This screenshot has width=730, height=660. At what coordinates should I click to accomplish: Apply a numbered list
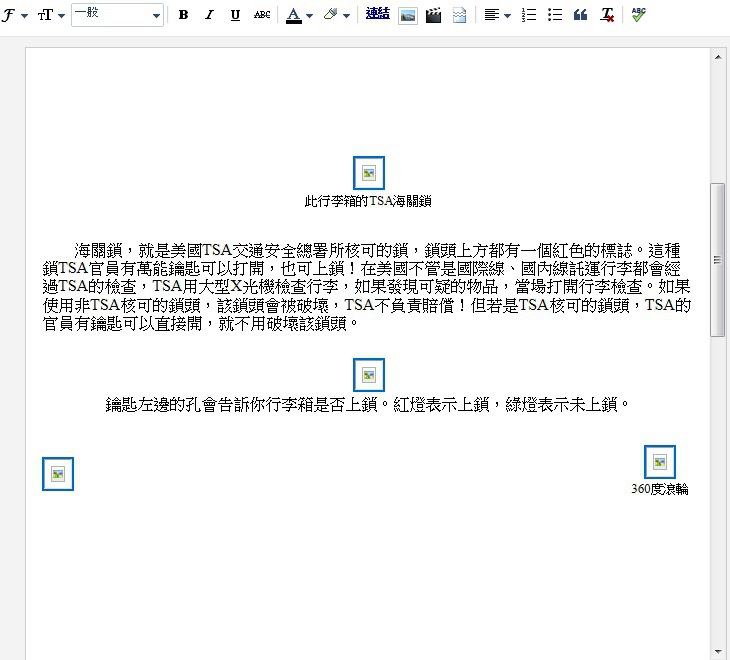click(529, 15)
